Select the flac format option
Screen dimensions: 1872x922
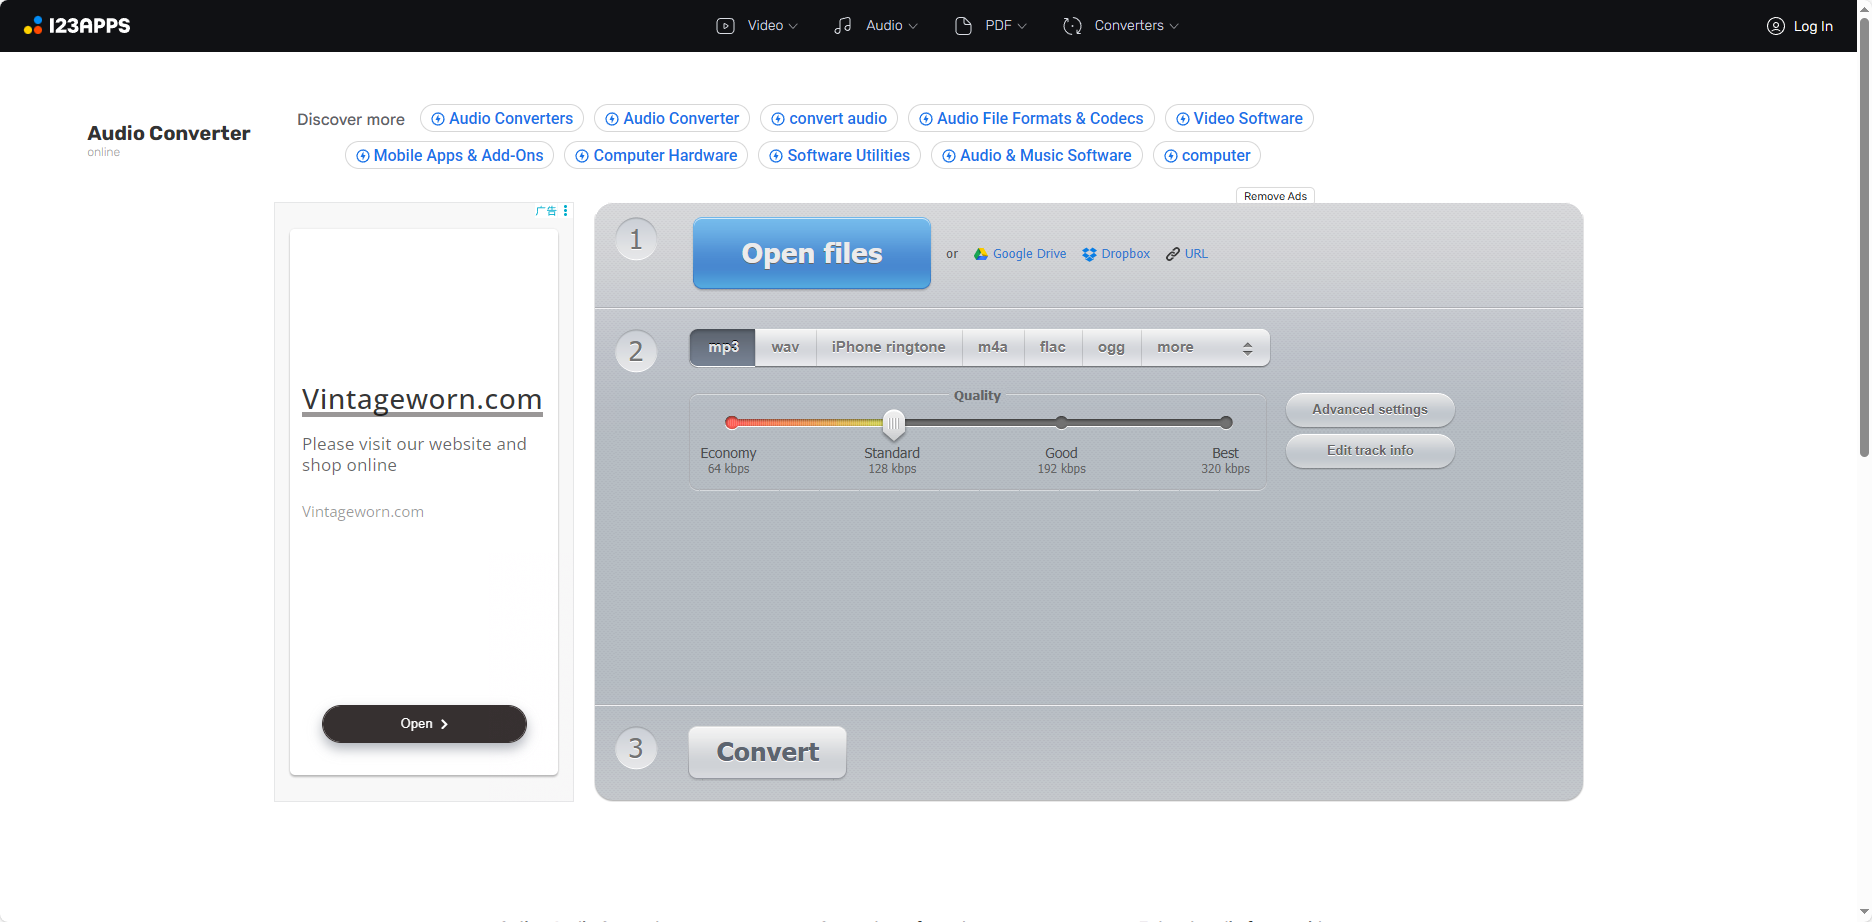(x=1052, y=347)
